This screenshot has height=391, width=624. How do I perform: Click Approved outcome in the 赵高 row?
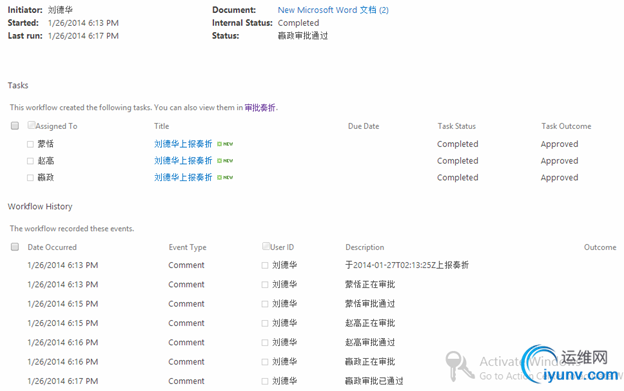pos(559,161)
